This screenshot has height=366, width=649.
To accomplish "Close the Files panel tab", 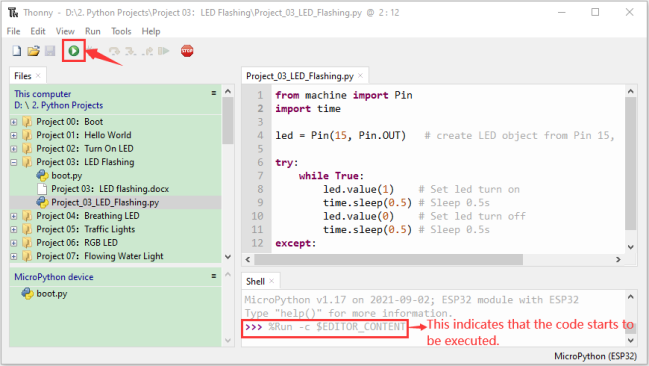I will (38, 75).
